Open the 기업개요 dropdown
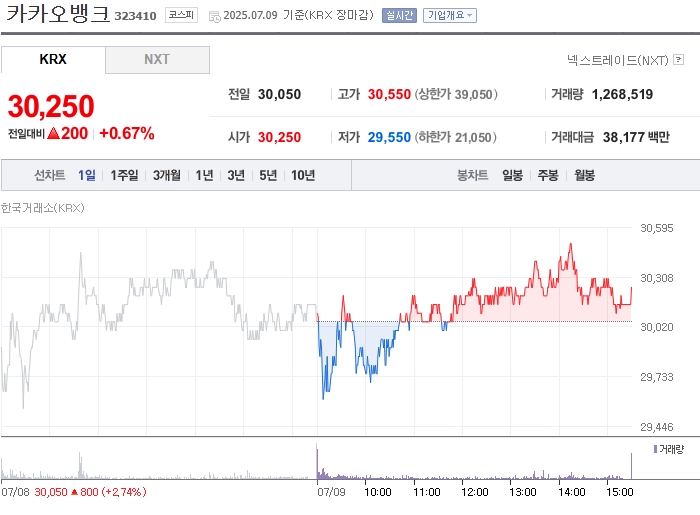This screenshot has width=700, height=515. [x=450, y=16]
